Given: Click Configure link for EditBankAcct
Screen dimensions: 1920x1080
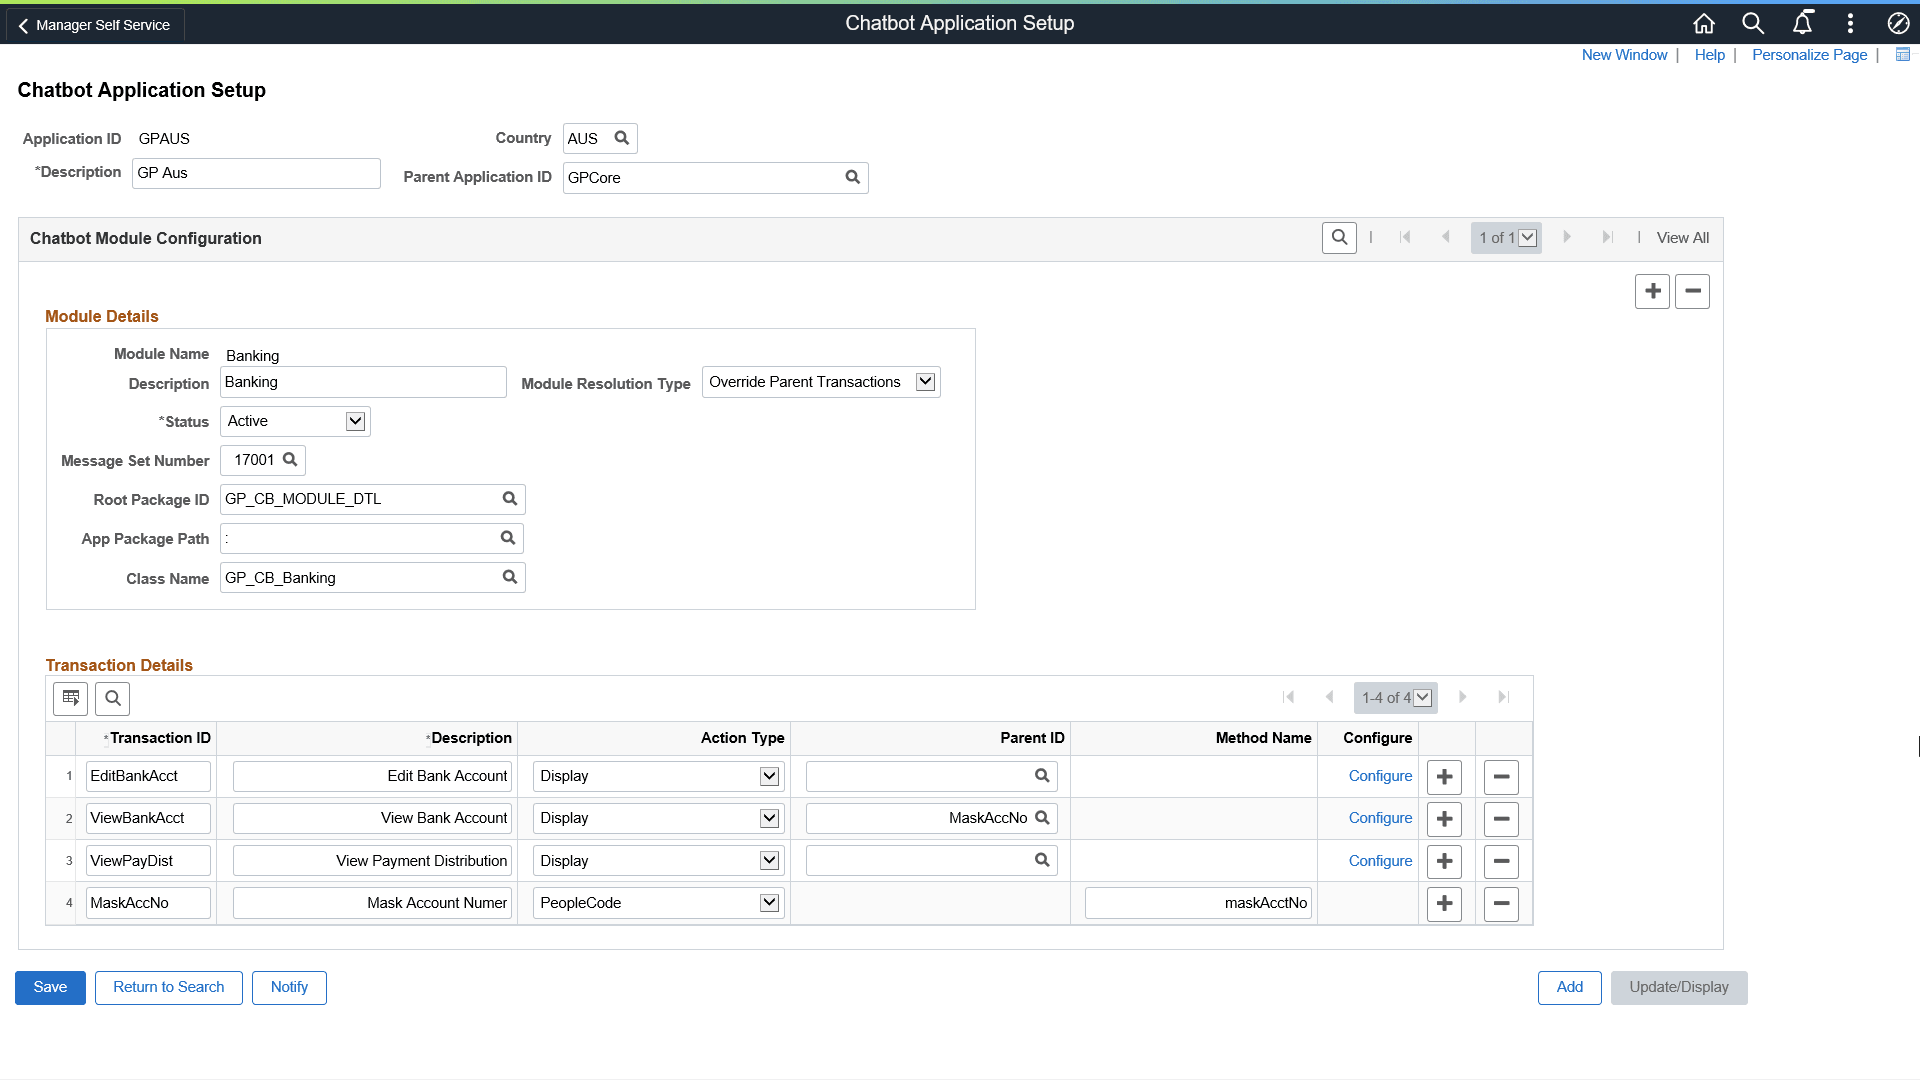Looking at the screenshot, I should point(1380,776).
